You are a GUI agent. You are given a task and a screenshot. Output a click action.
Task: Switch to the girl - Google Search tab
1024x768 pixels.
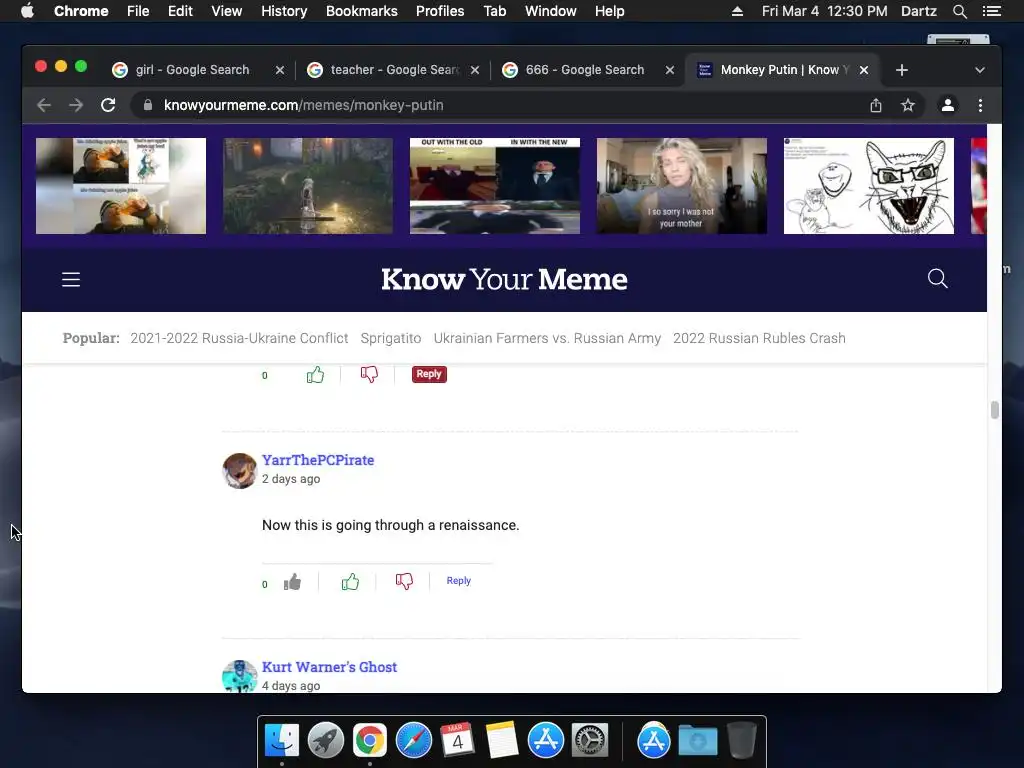[x=192, y=70]
